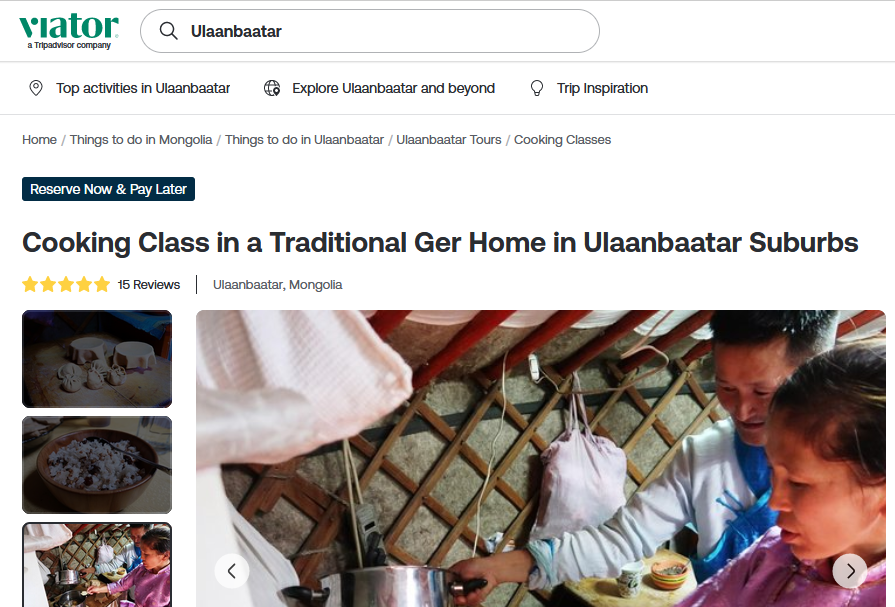895x607 pixels.
Task: Click the globe icon beside Explore Ulaanbaatar
Action: point(272,88)
